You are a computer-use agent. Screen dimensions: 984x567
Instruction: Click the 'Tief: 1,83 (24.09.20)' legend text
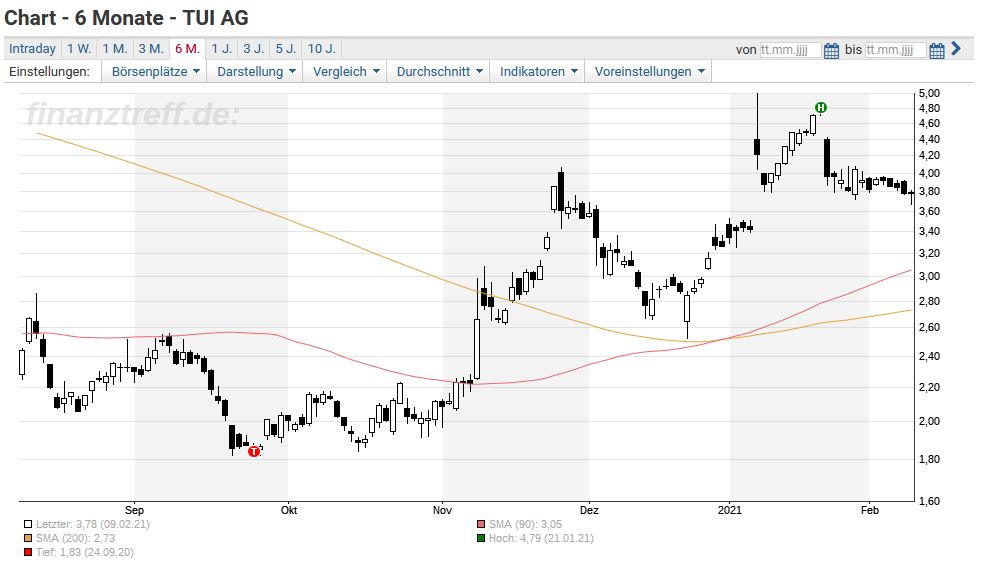point(85,553)
